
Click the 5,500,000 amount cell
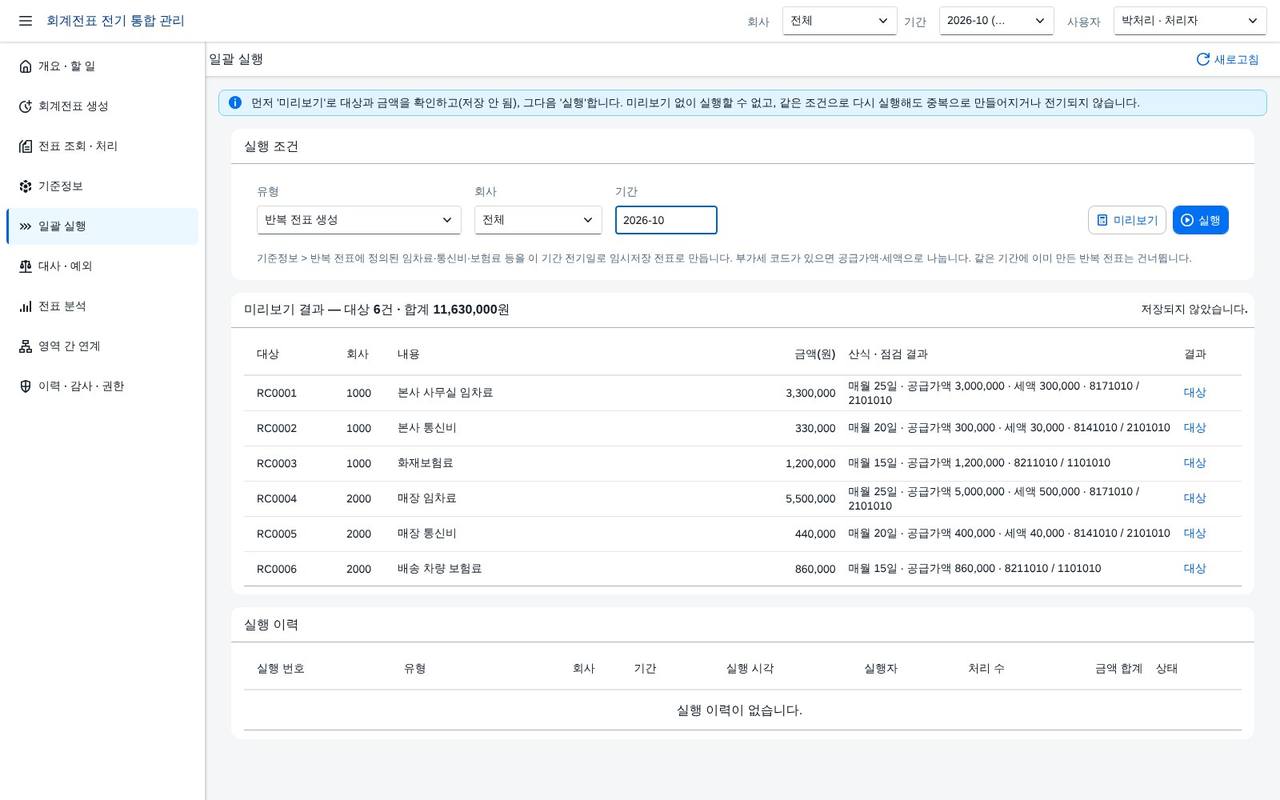point(810,499)
